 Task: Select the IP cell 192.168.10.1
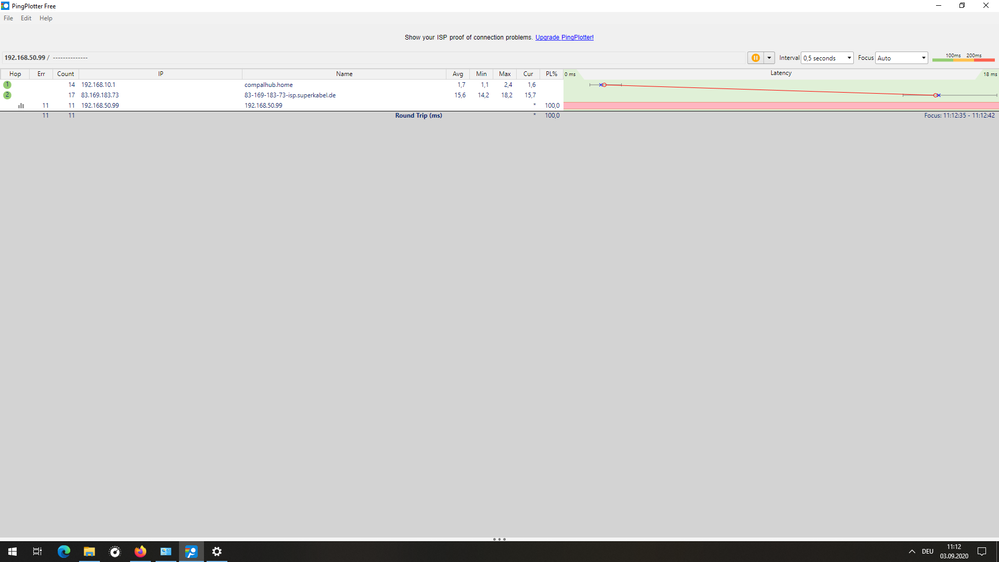[x=98, y=85]
